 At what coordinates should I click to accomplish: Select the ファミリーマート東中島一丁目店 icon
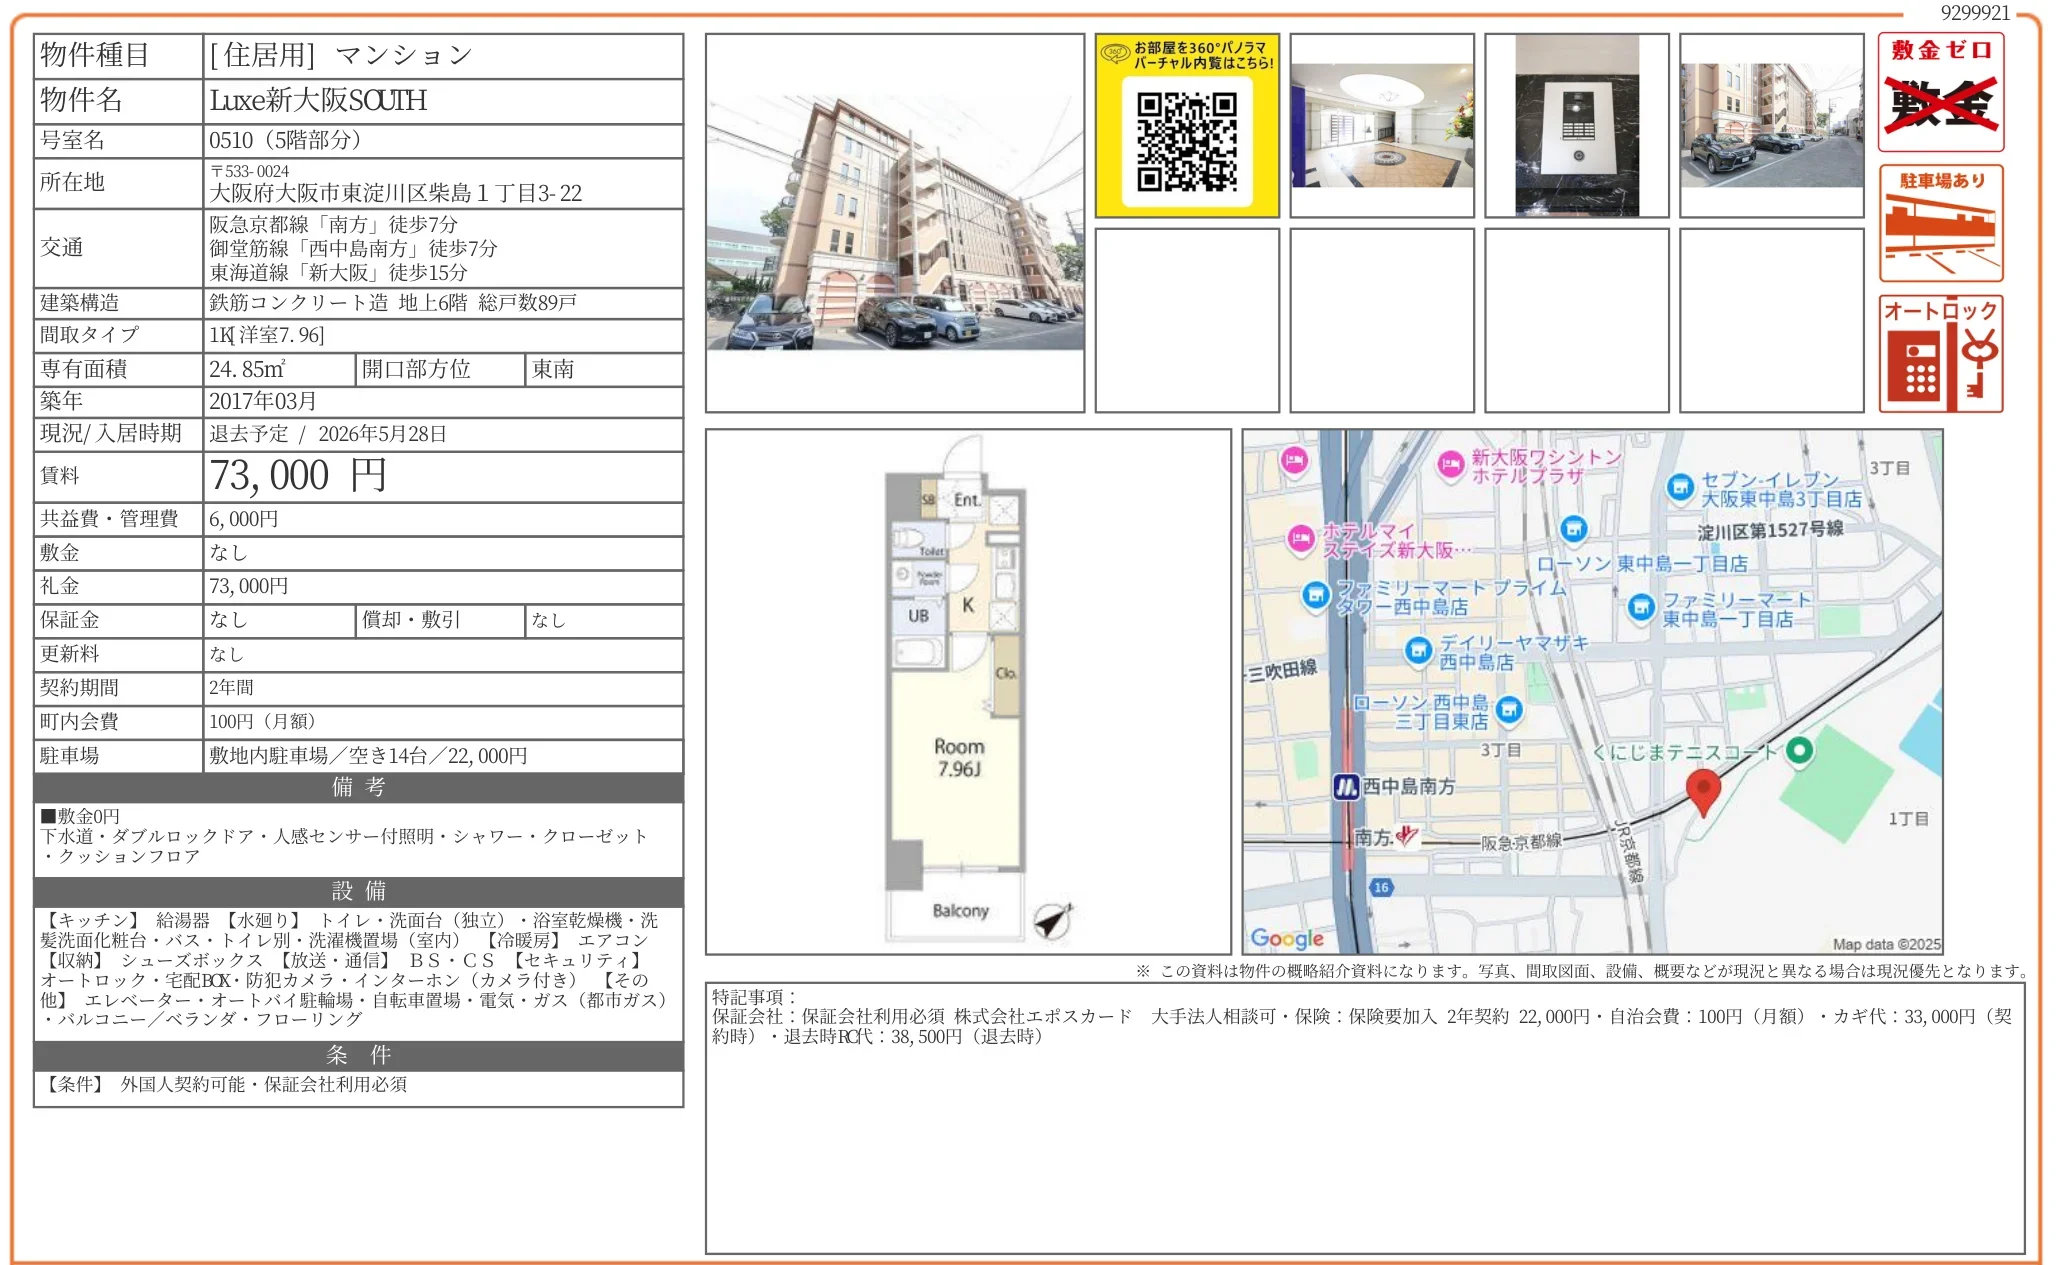1643,607
